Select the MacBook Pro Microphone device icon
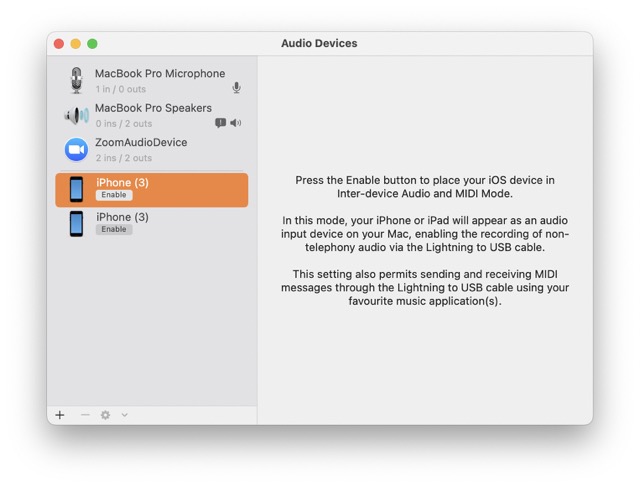The width and height of the screenshot is (640, 487). [x=76, y=80]
